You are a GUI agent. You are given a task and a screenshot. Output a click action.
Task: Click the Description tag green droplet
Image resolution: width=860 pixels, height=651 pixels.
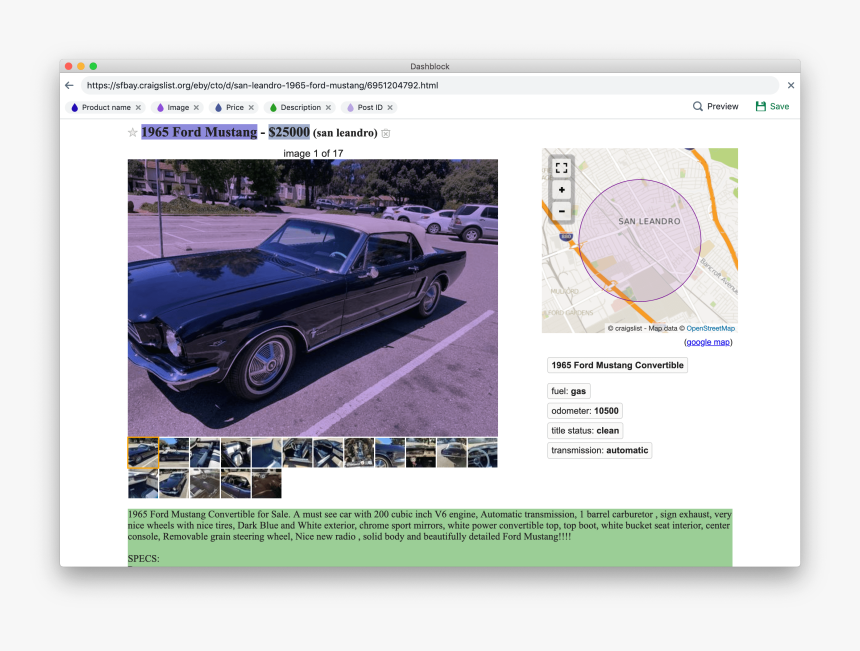273,107
